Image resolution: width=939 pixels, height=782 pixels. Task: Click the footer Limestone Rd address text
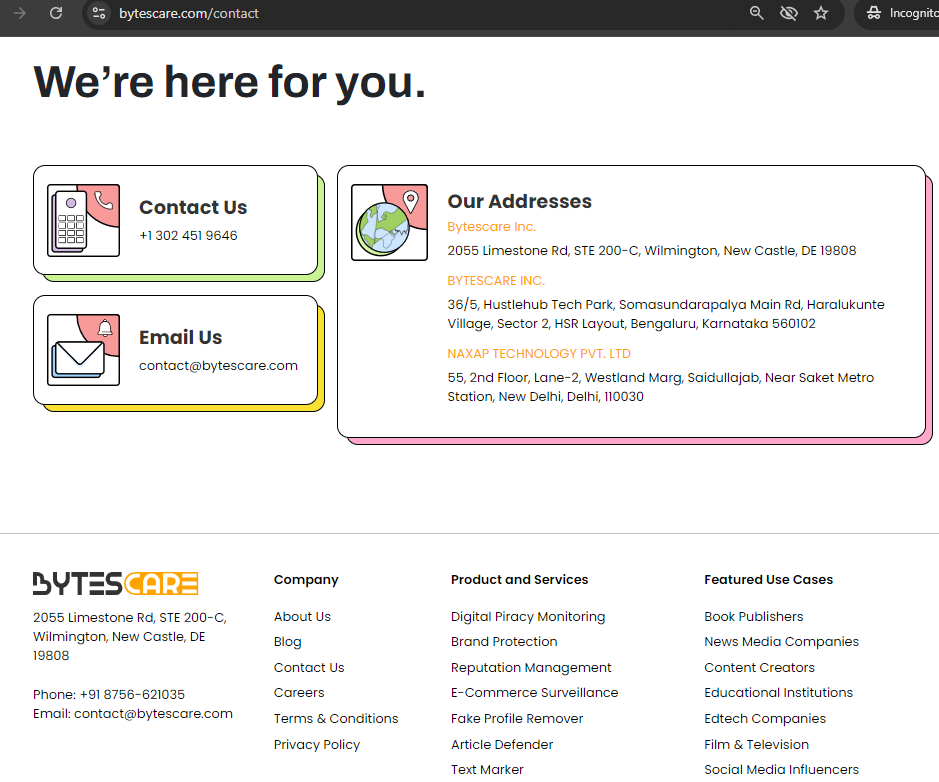[130, 636]
